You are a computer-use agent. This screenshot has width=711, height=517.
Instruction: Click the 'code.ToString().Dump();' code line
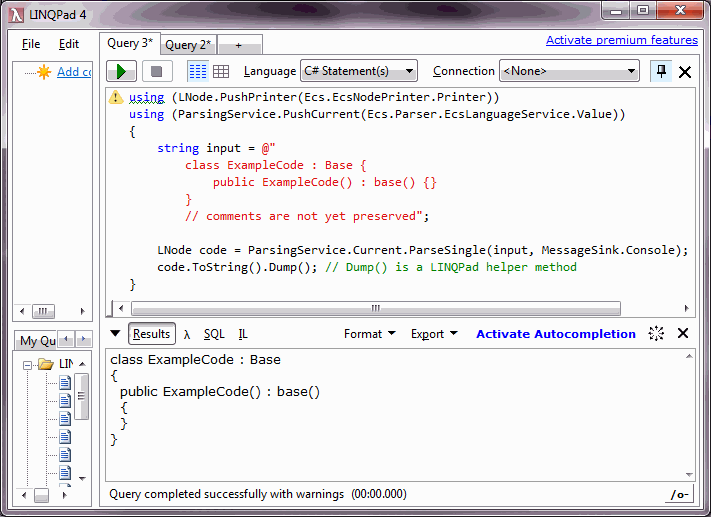pos(237,267)
